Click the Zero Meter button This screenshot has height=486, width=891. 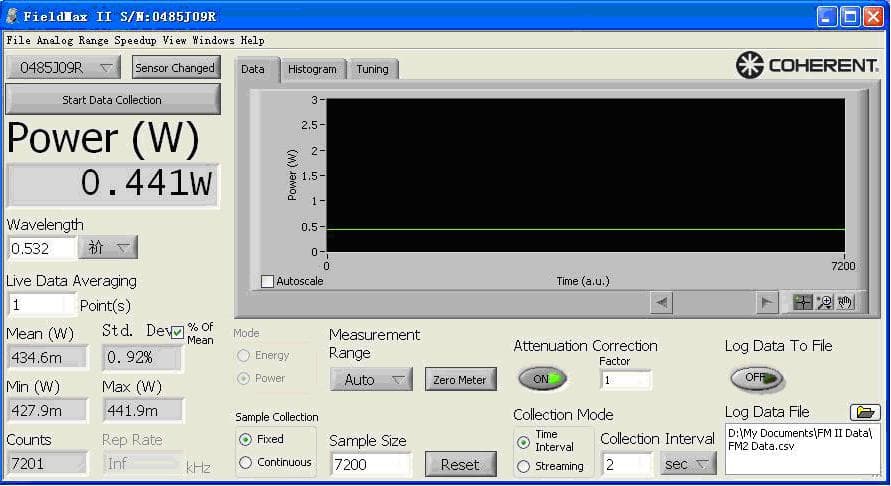click(x=460, y=380)
